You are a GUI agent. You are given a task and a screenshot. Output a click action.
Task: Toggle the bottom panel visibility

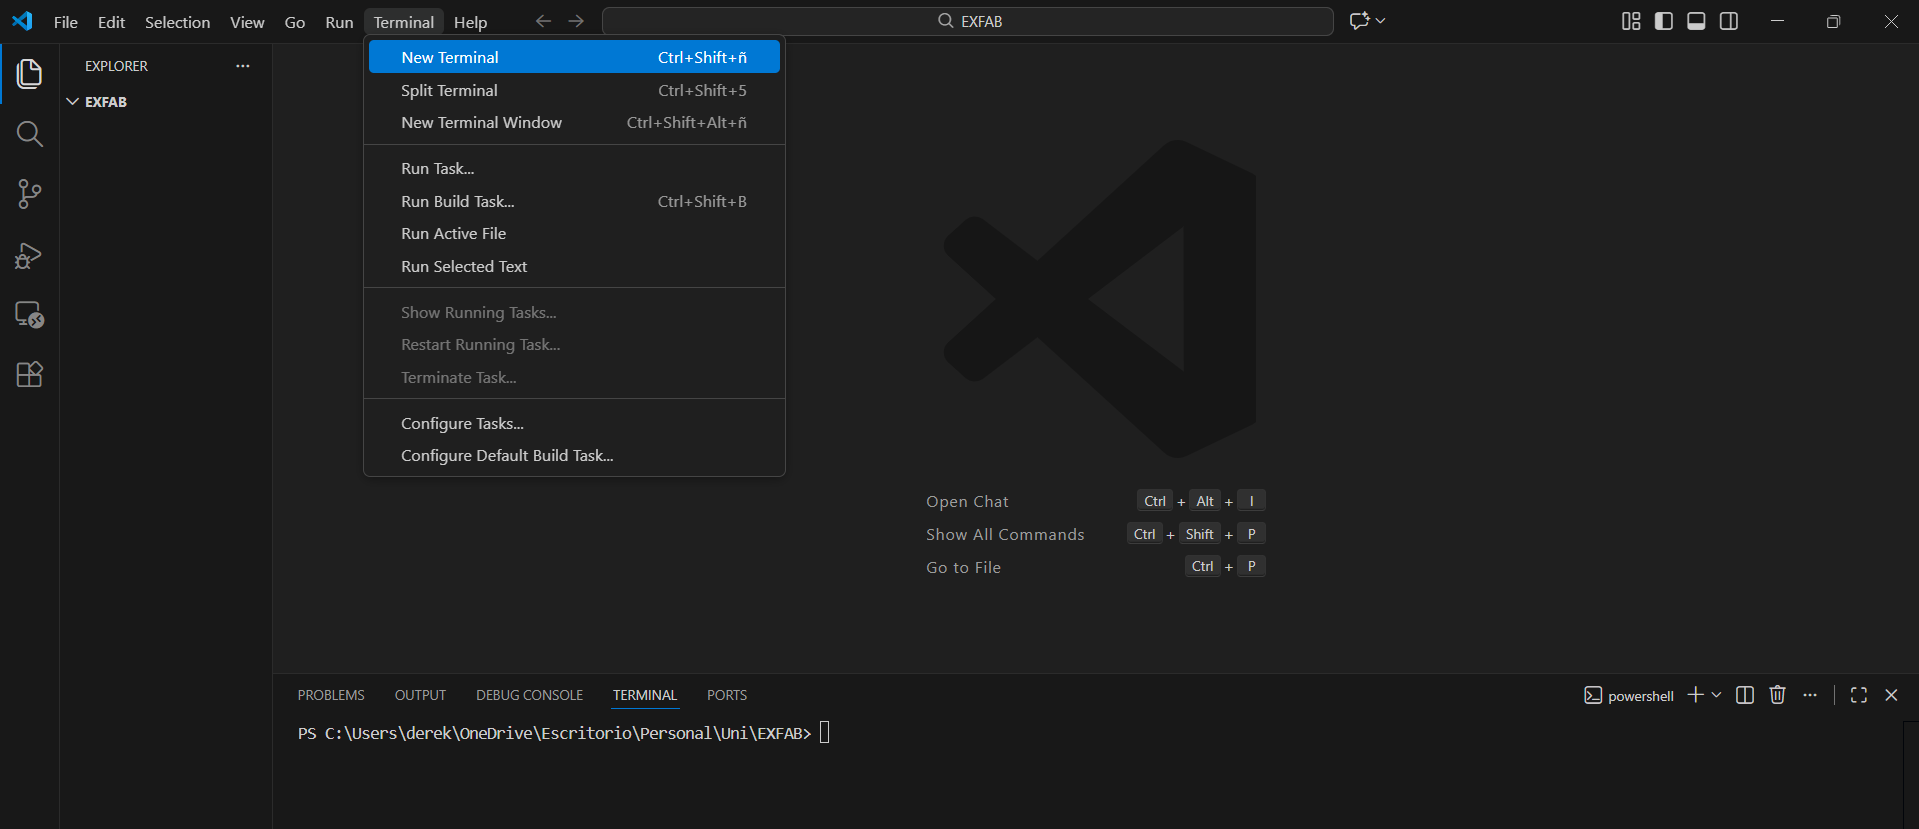coord(1696,21)
